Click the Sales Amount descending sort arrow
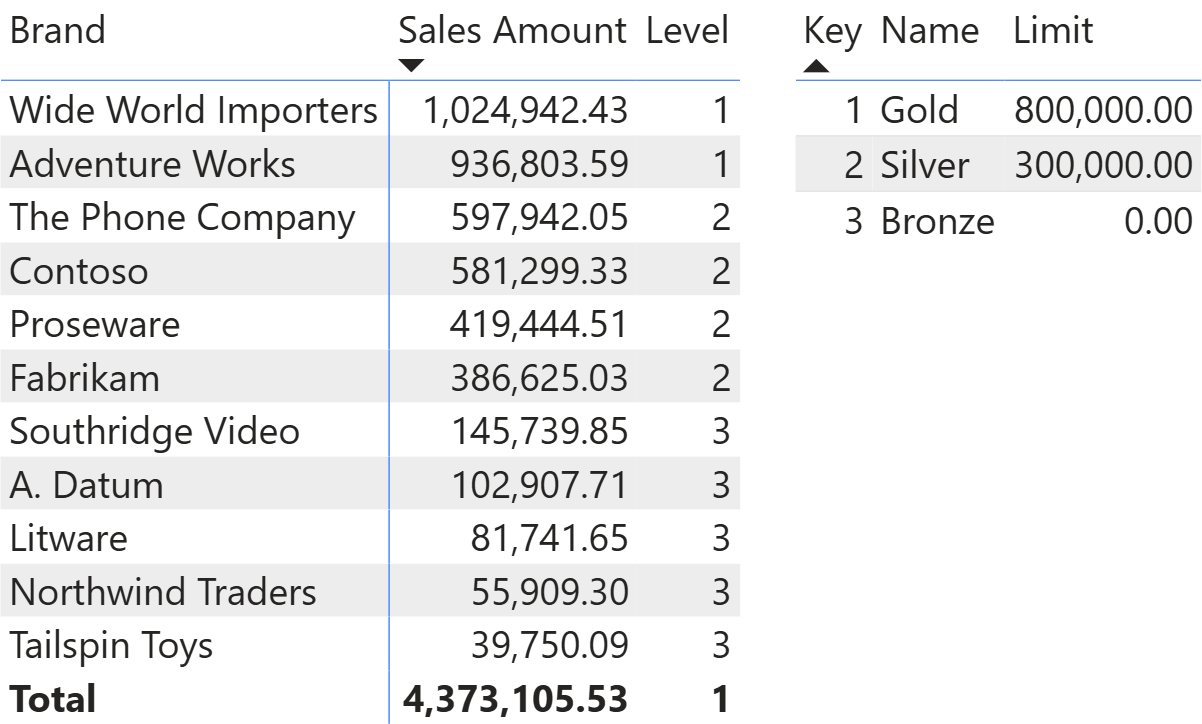1202x724 pixels. tap(411, 66)
